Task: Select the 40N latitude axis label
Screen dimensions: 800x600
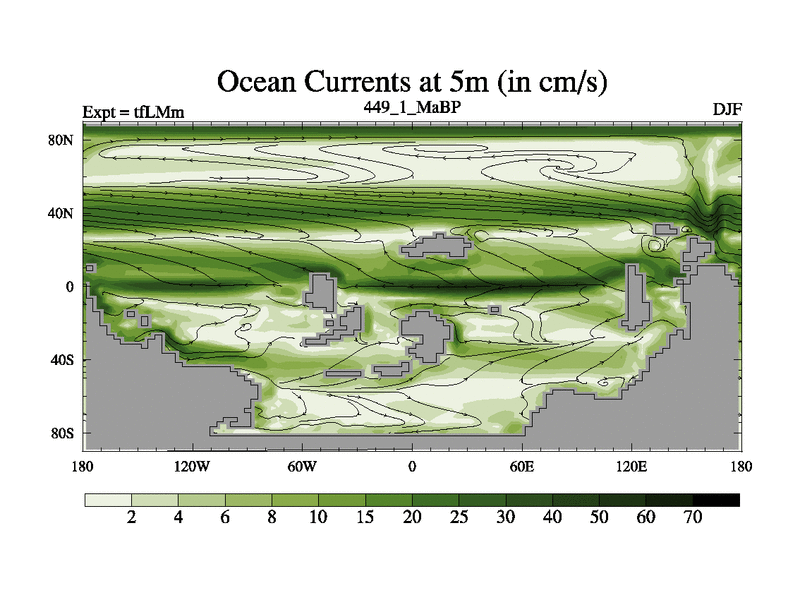Action: tap(62, 213)
